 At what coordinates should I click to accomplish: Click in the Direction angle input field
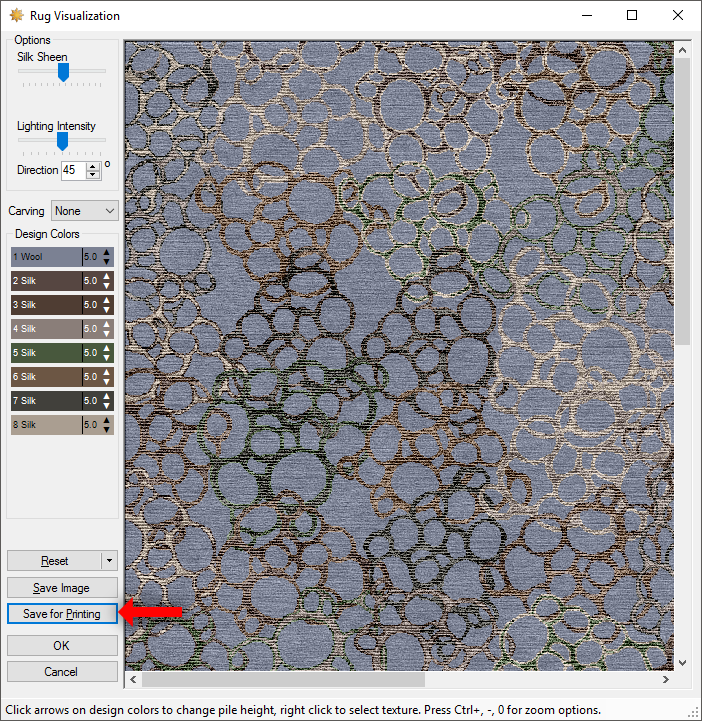click(72, 170)
